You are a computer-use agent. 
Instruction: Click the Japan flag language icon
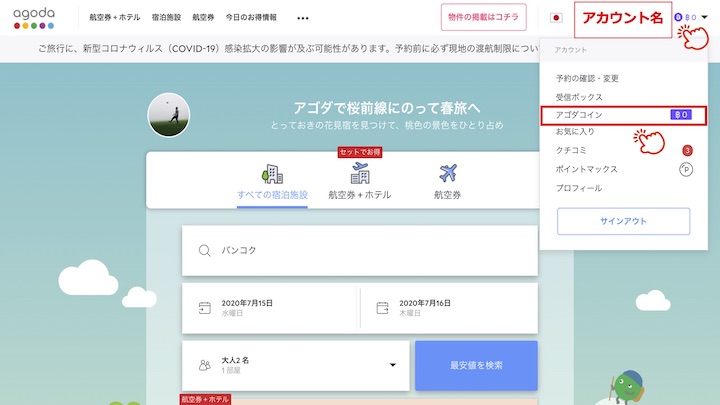556,18
